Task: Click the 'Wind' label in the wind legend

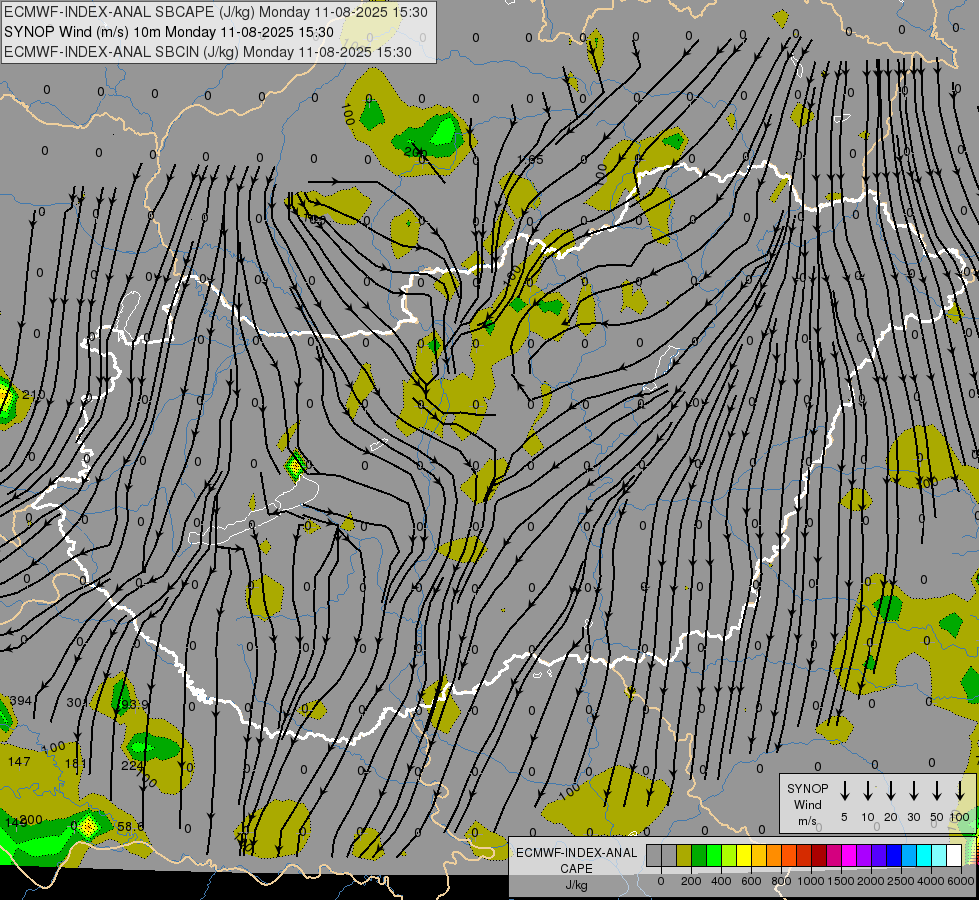Action: 807,804
